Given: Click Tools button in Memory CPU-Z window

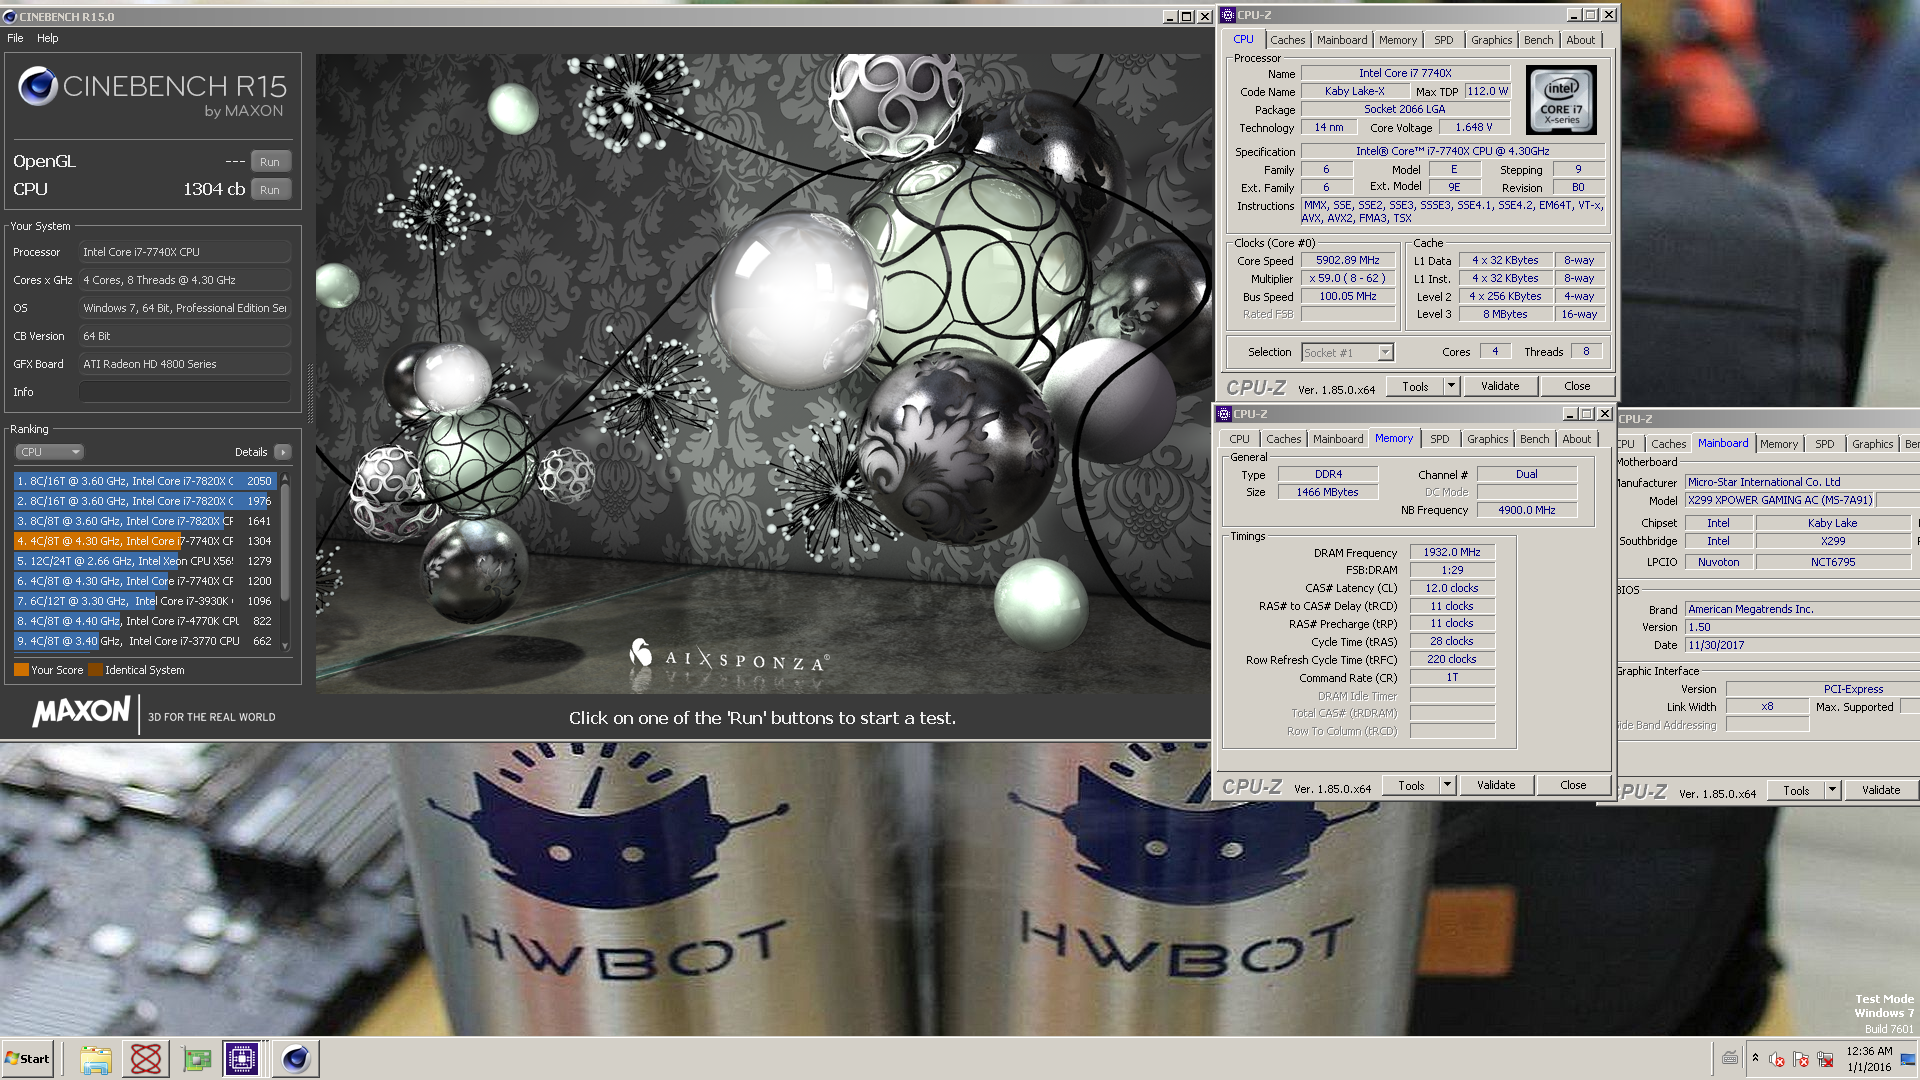Looking at the screenshot, I should pyautogui.click(x=1411, y=785).
